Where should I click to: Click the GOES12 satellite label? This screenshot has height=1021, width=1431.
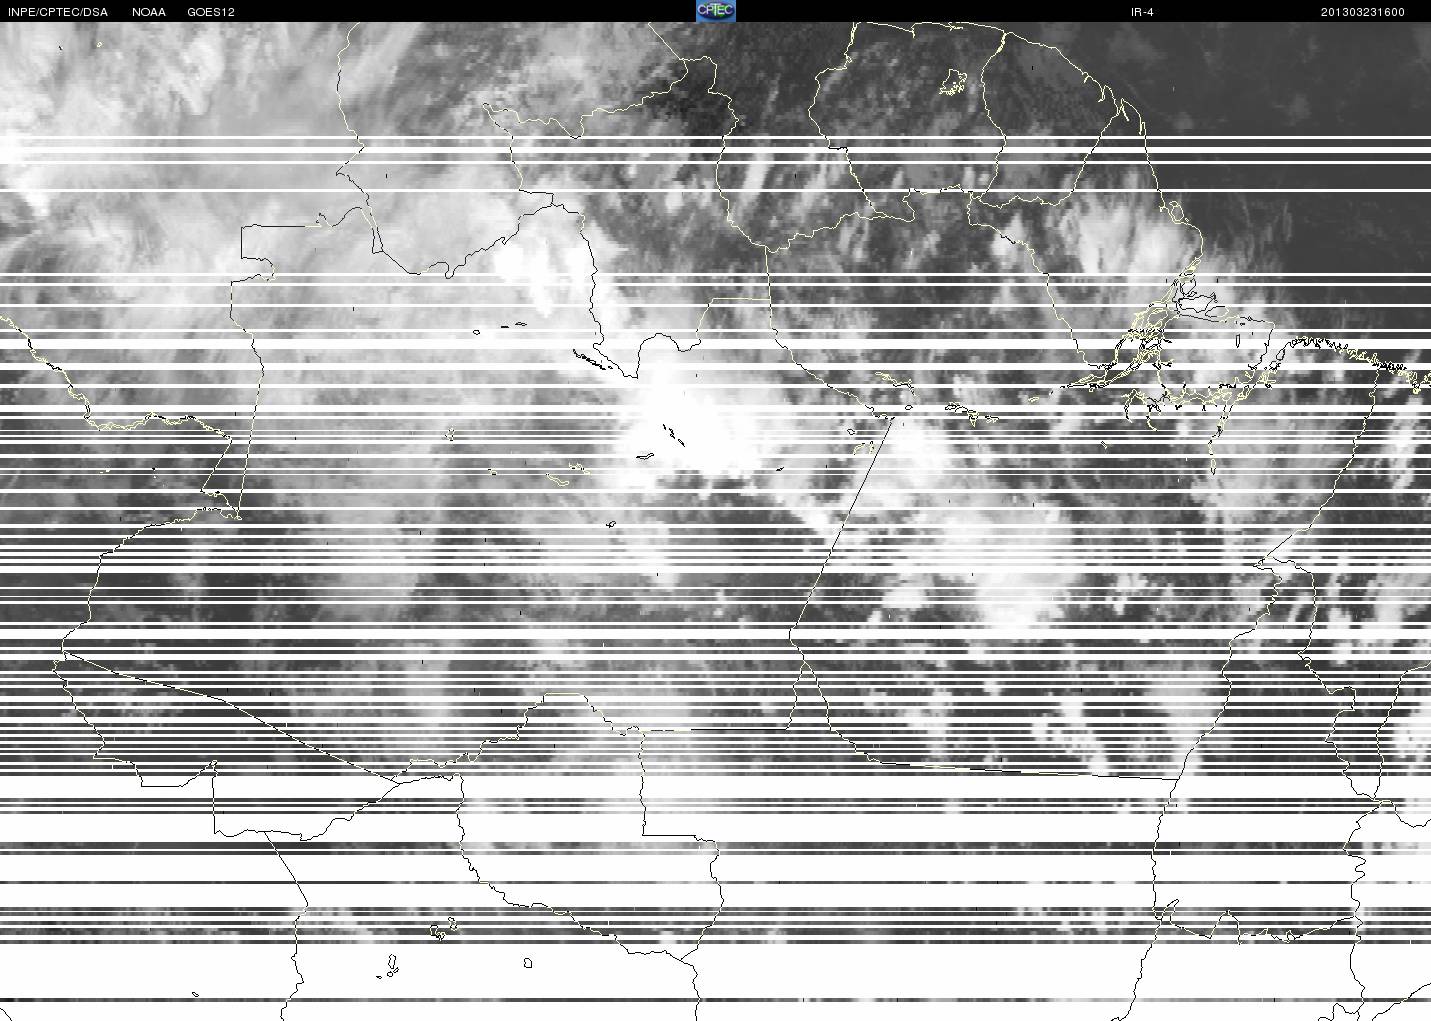click(211, 12)
